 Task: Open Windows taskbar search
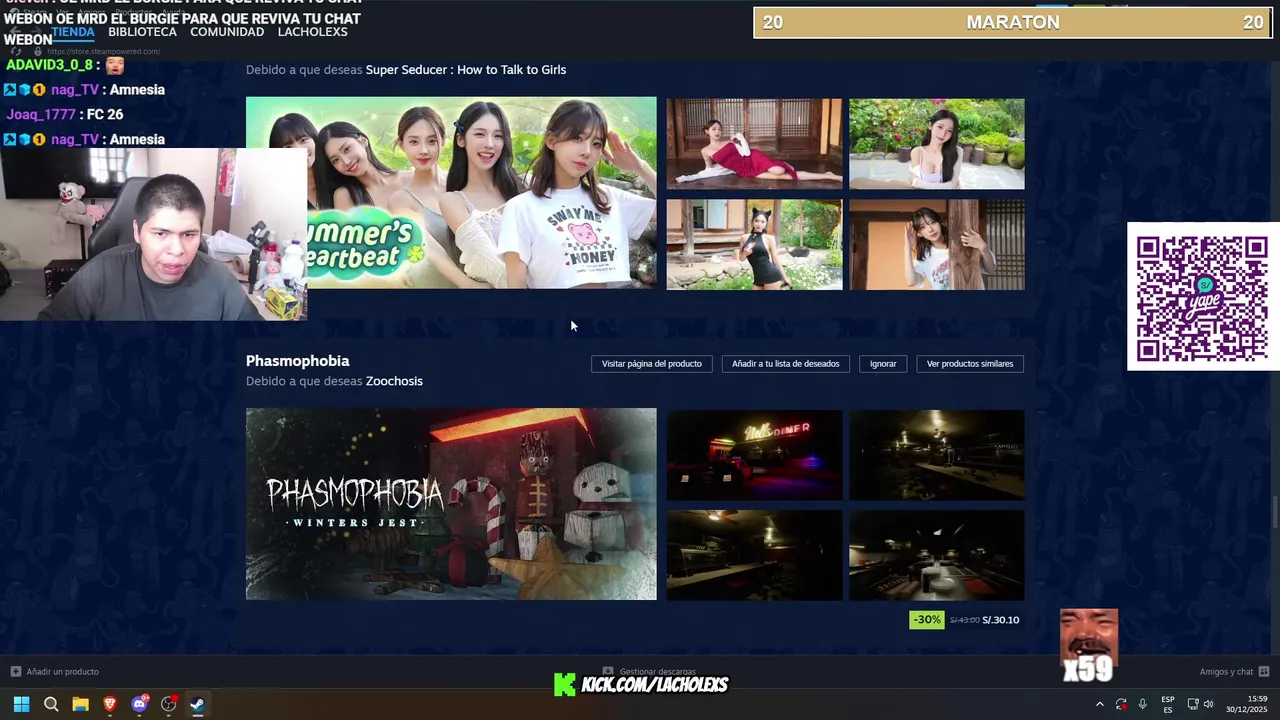51,704
